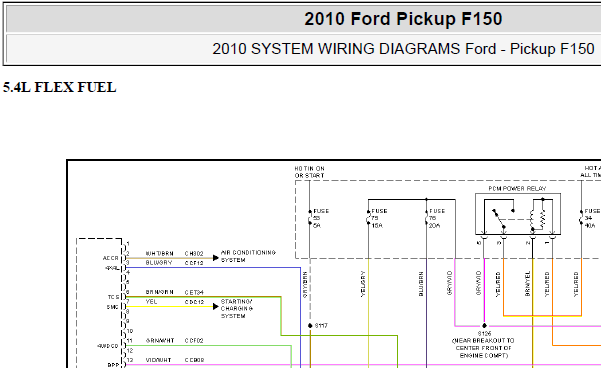
Task: Click the vertical 'YEL/GRY' wire label
Action: coord(363,284)
